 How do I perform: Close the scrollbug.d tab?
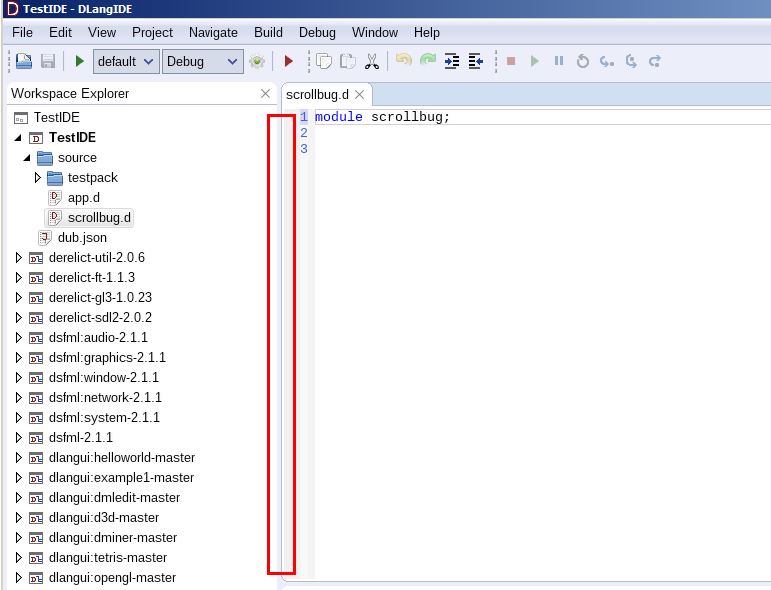click(359, 94)
